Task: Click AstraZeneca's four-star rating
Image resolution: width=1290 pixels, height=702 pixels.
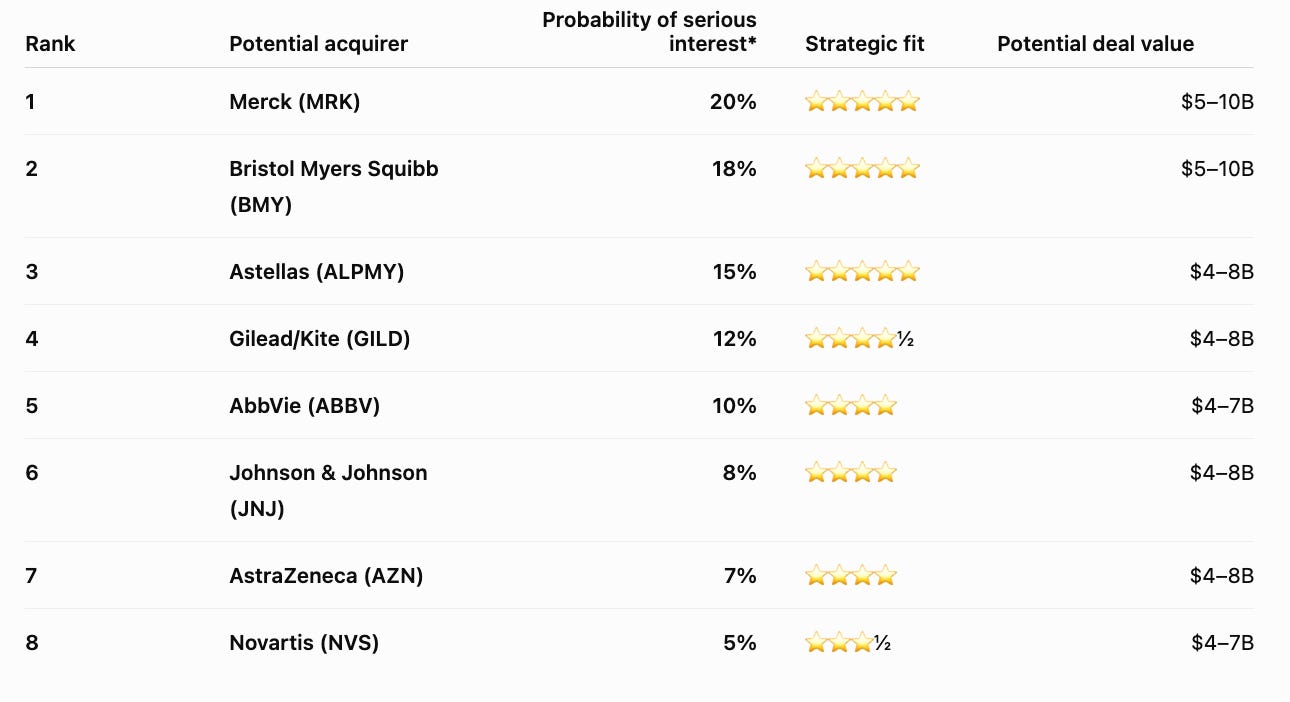Action: pos(851,575)
